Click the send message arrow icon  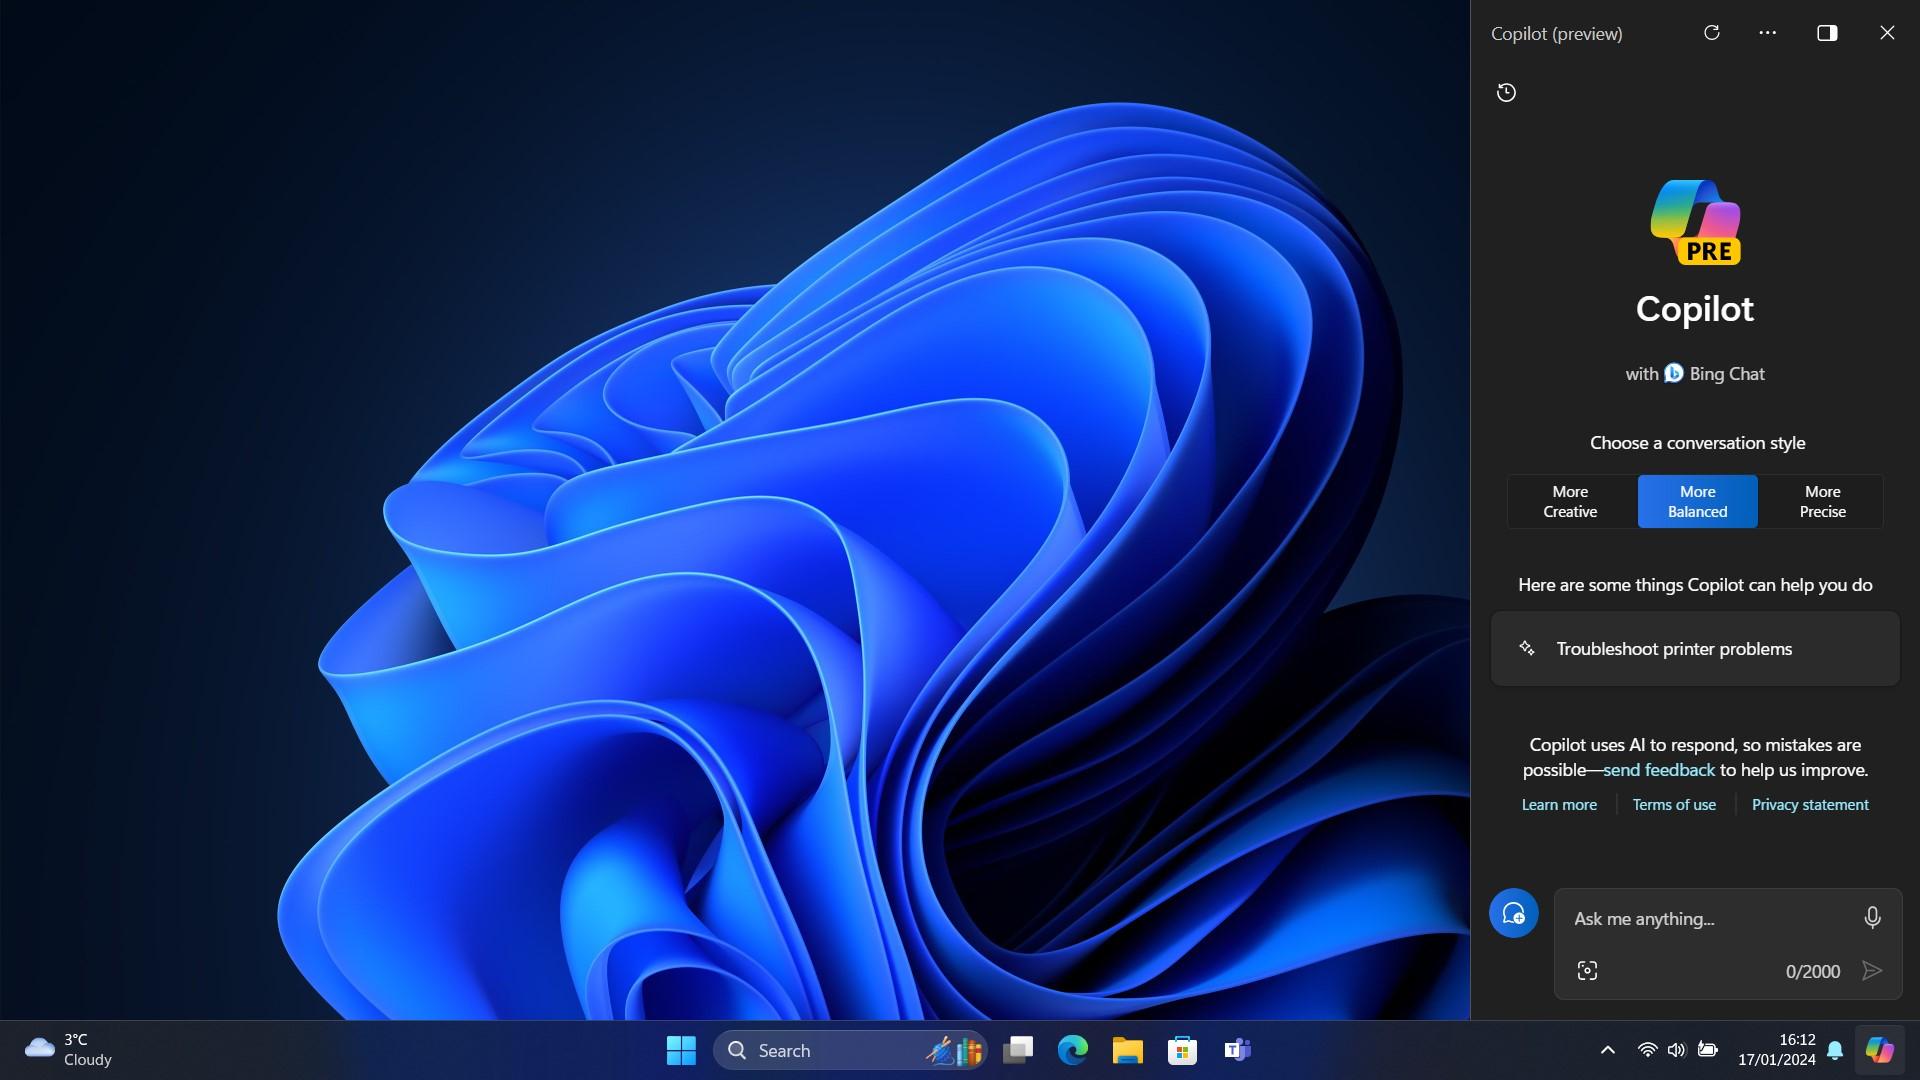click(1873, 971)
